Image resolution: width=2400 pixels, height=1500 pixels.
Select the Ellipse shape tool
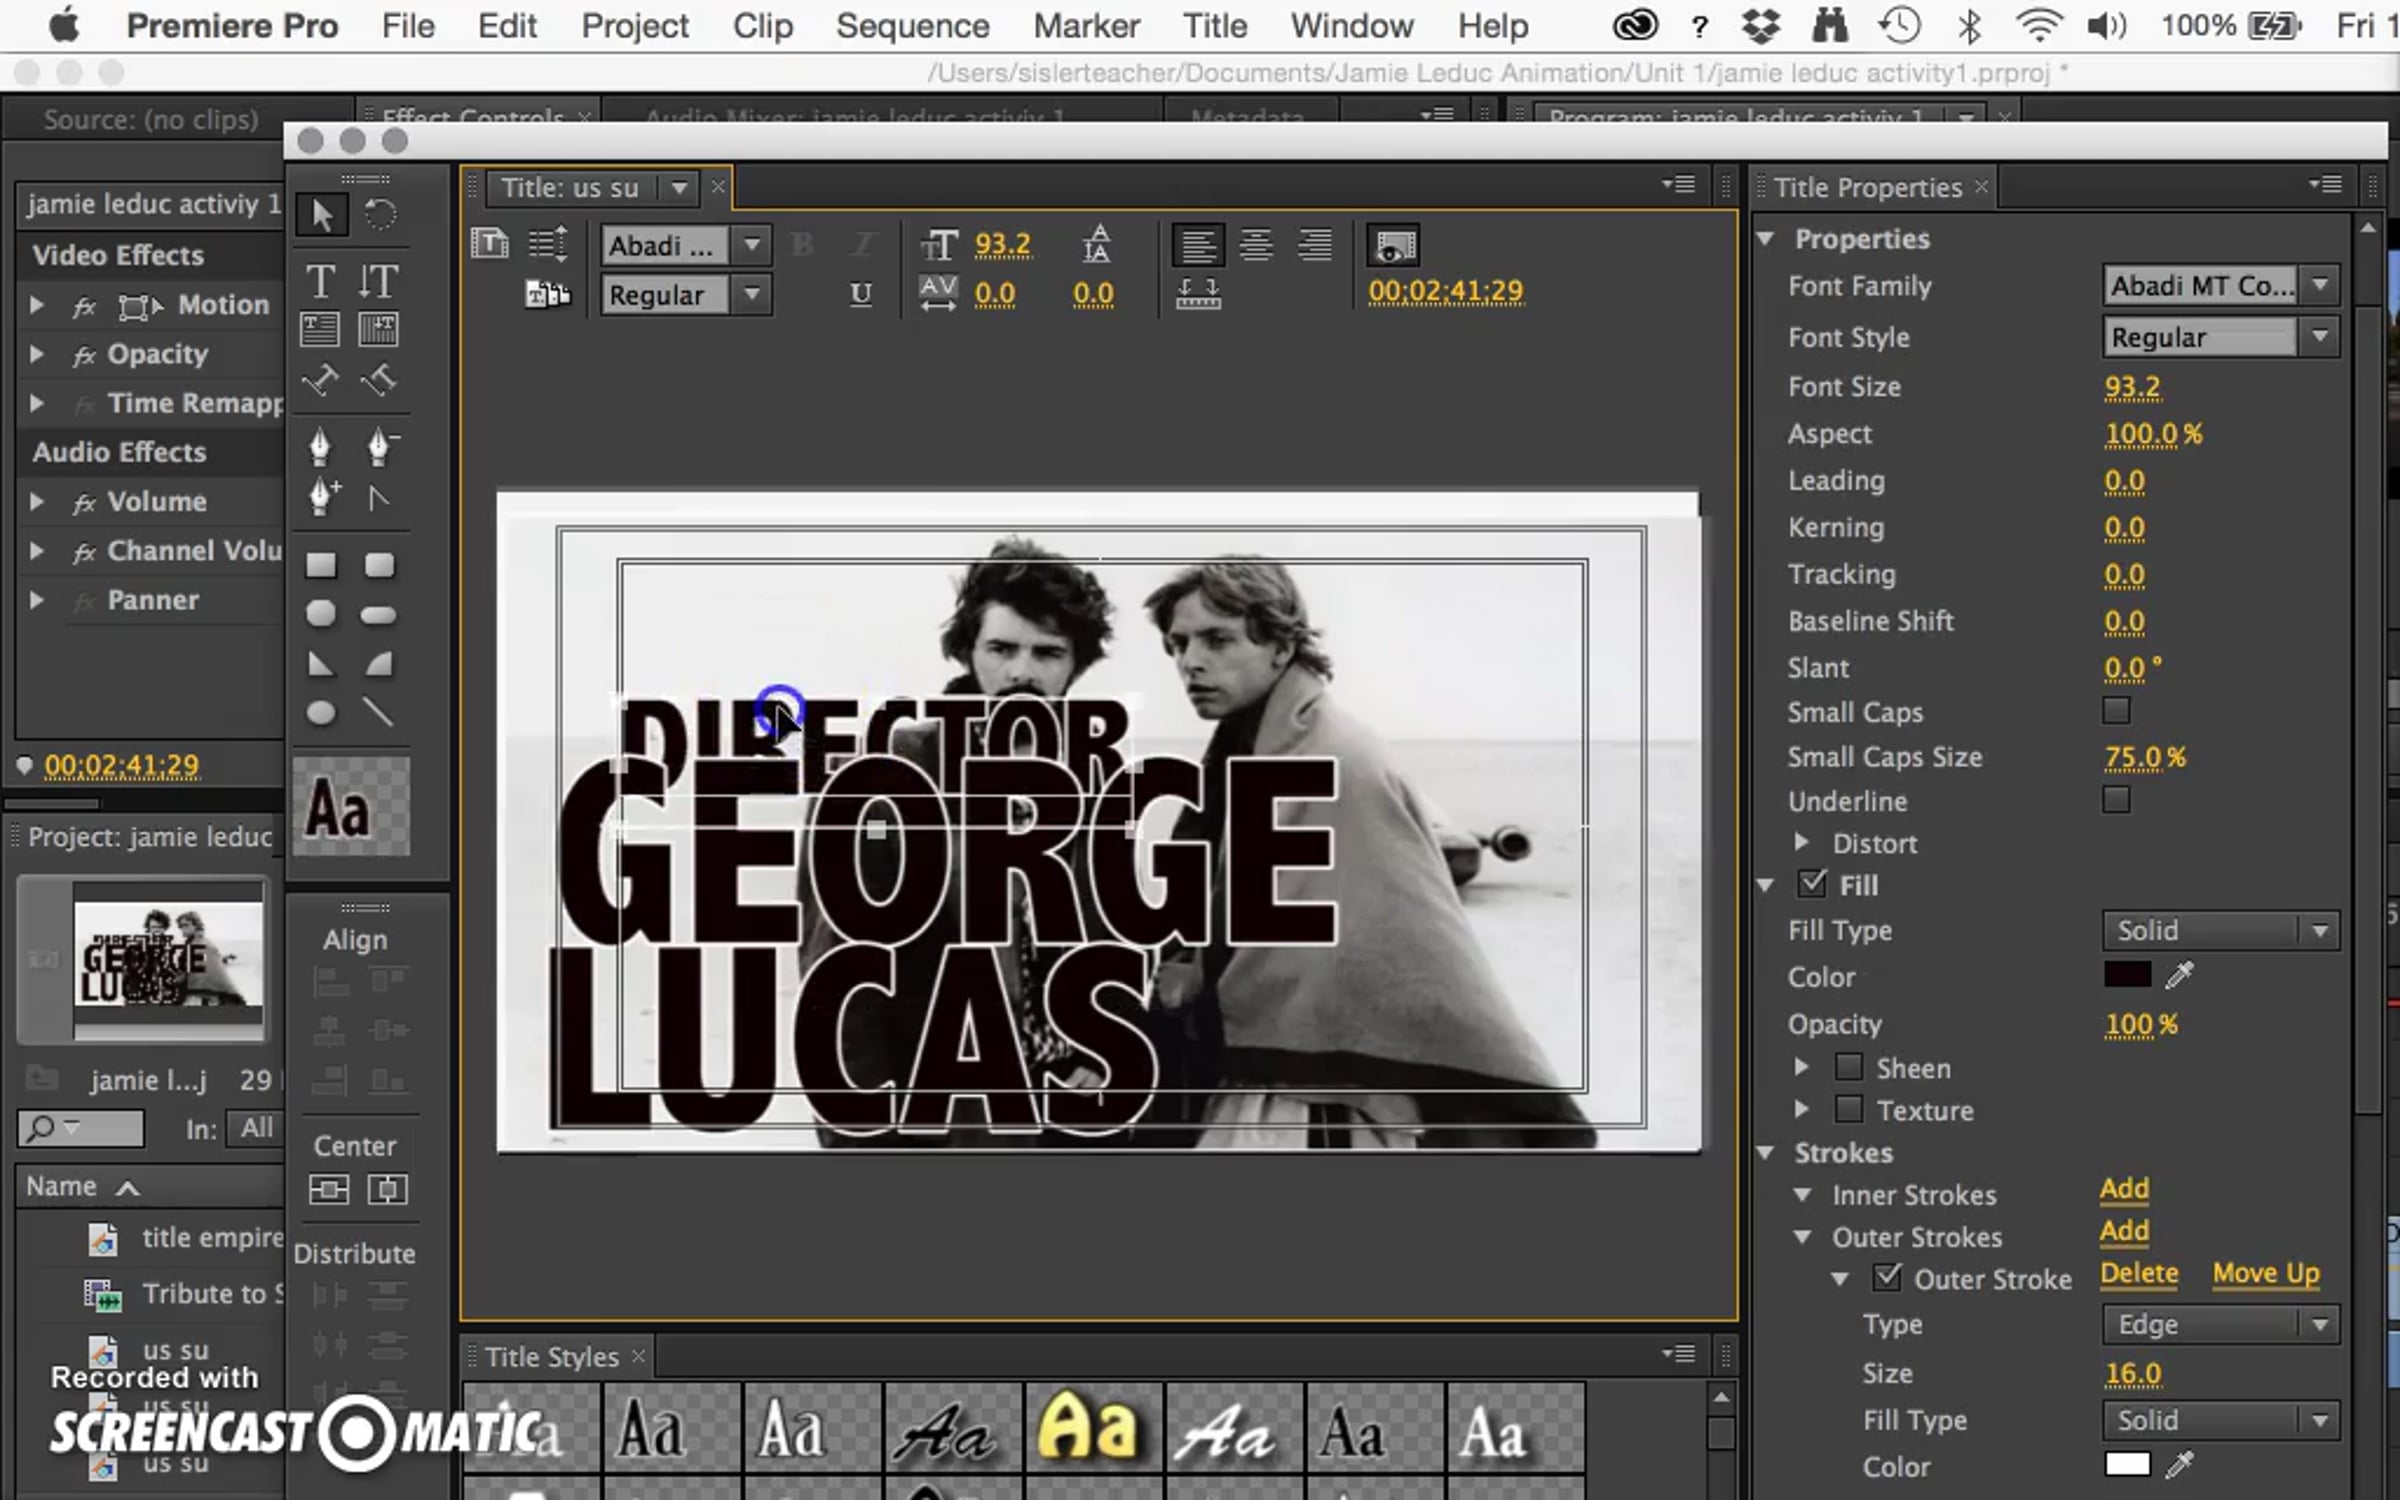tap(320, 713)
